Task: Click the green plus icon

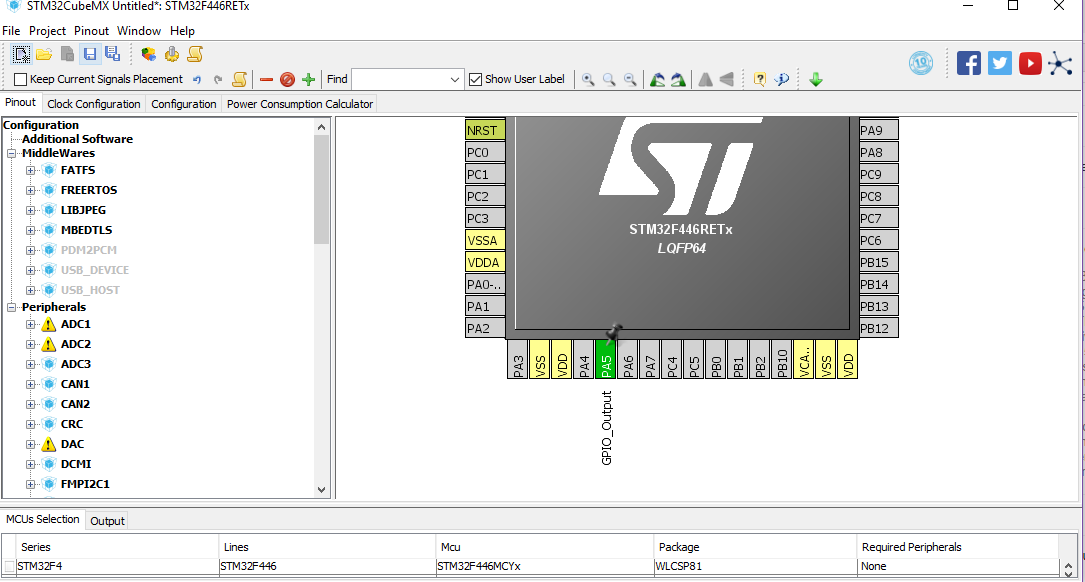Action: [309, 80]
